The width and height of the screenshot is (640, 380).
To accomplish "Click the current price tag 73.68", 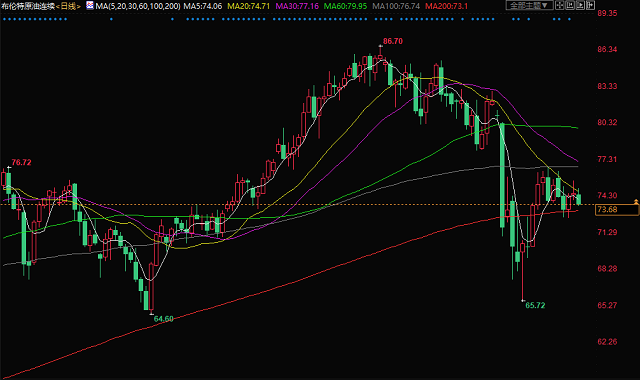I will coord(617,209).
